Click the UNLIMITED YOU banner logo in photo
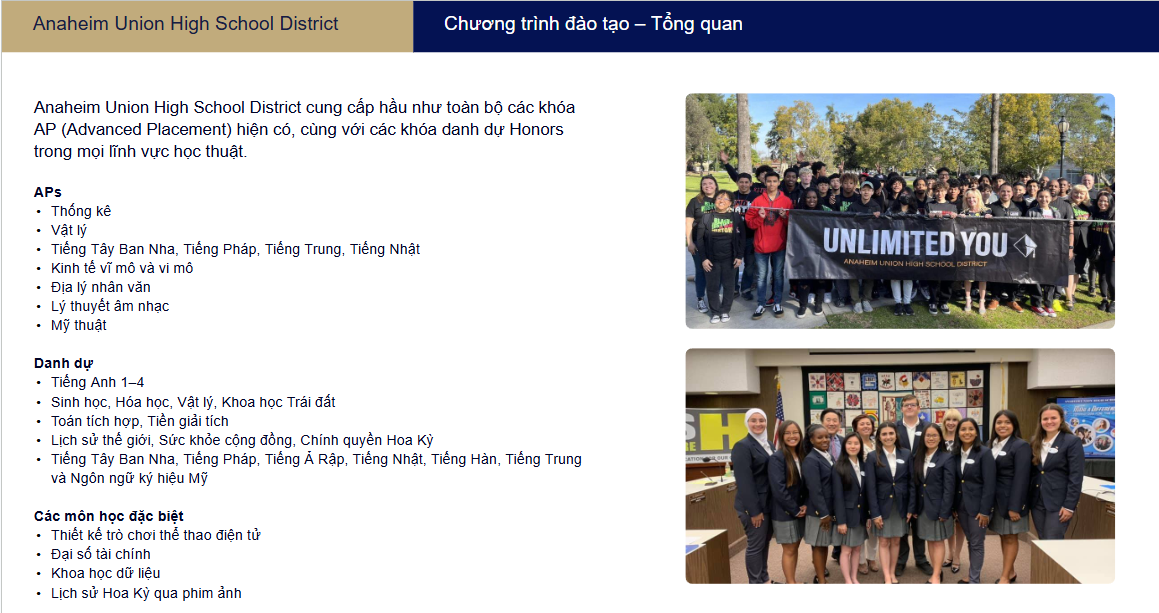The image size is (1159, 613). click(930, 245)
